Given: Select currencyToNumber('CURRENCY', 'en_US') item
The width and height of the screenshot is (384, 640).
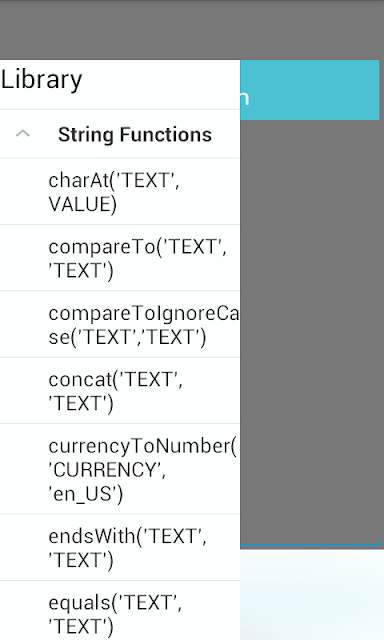Looking at the screenshot, I should point(120,469).
